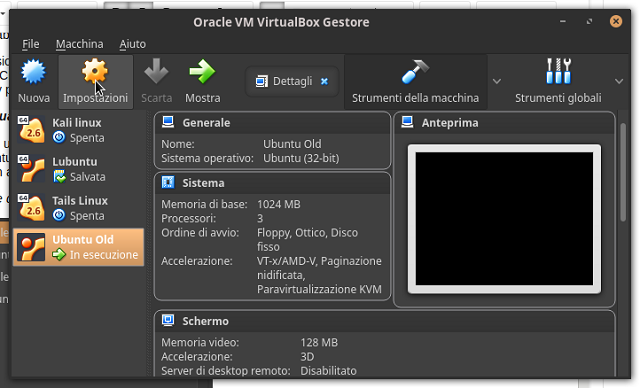Image resolution: width=640 pixels, height=388 pixels.
Task: Click the Sistema section chip icon
Action: pos(168,182)
